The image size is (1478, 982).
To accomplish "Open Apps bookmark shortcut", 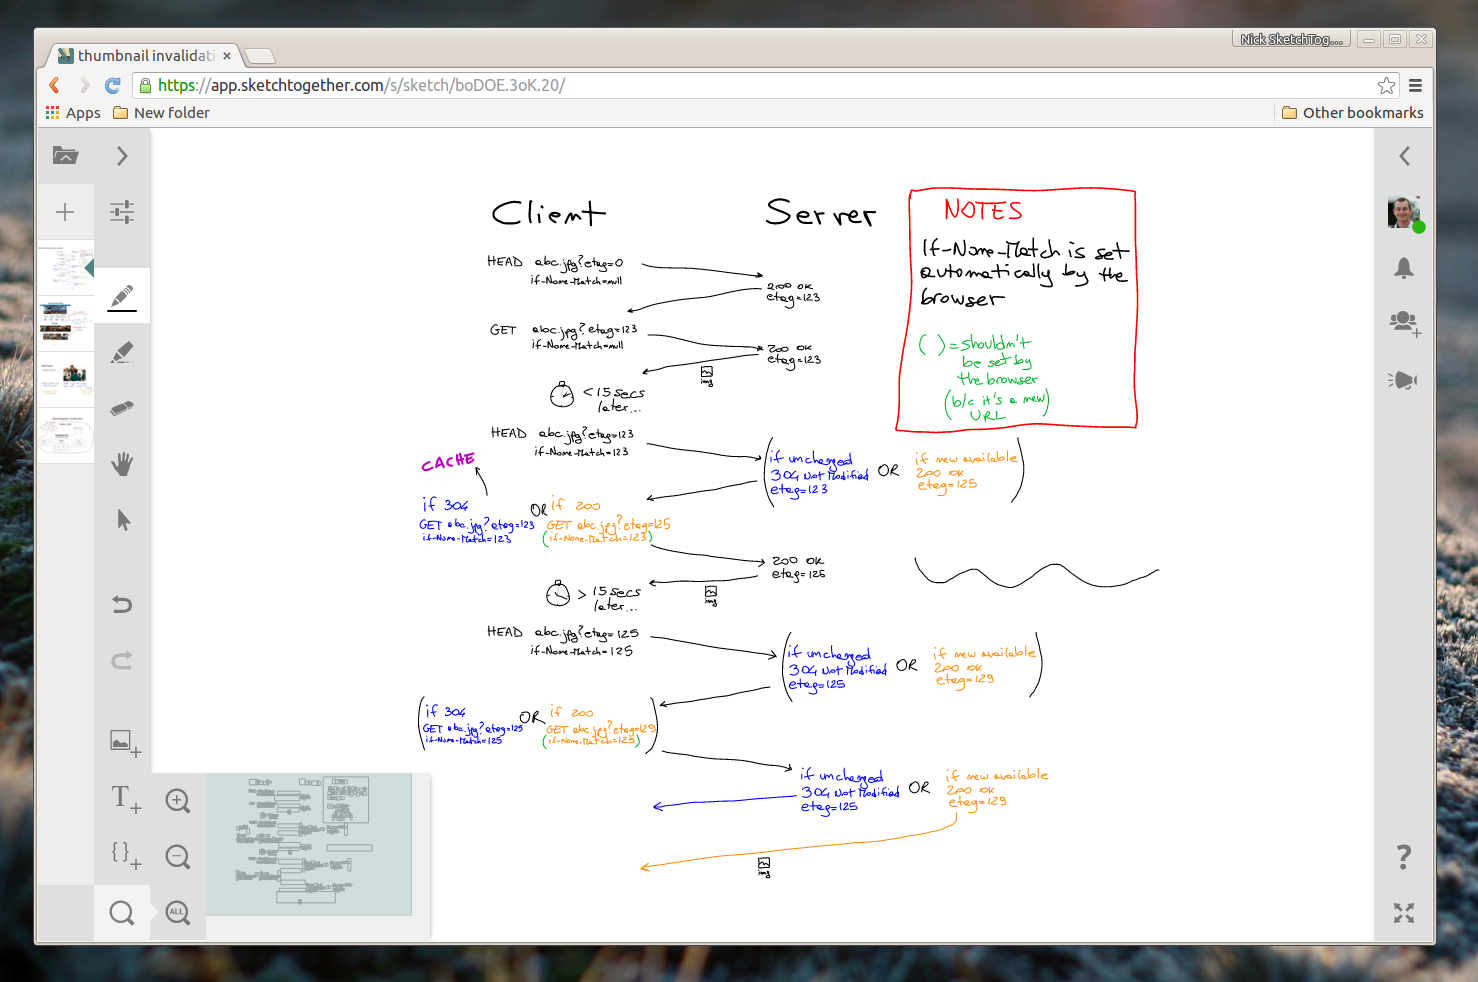I will point(73,113).
